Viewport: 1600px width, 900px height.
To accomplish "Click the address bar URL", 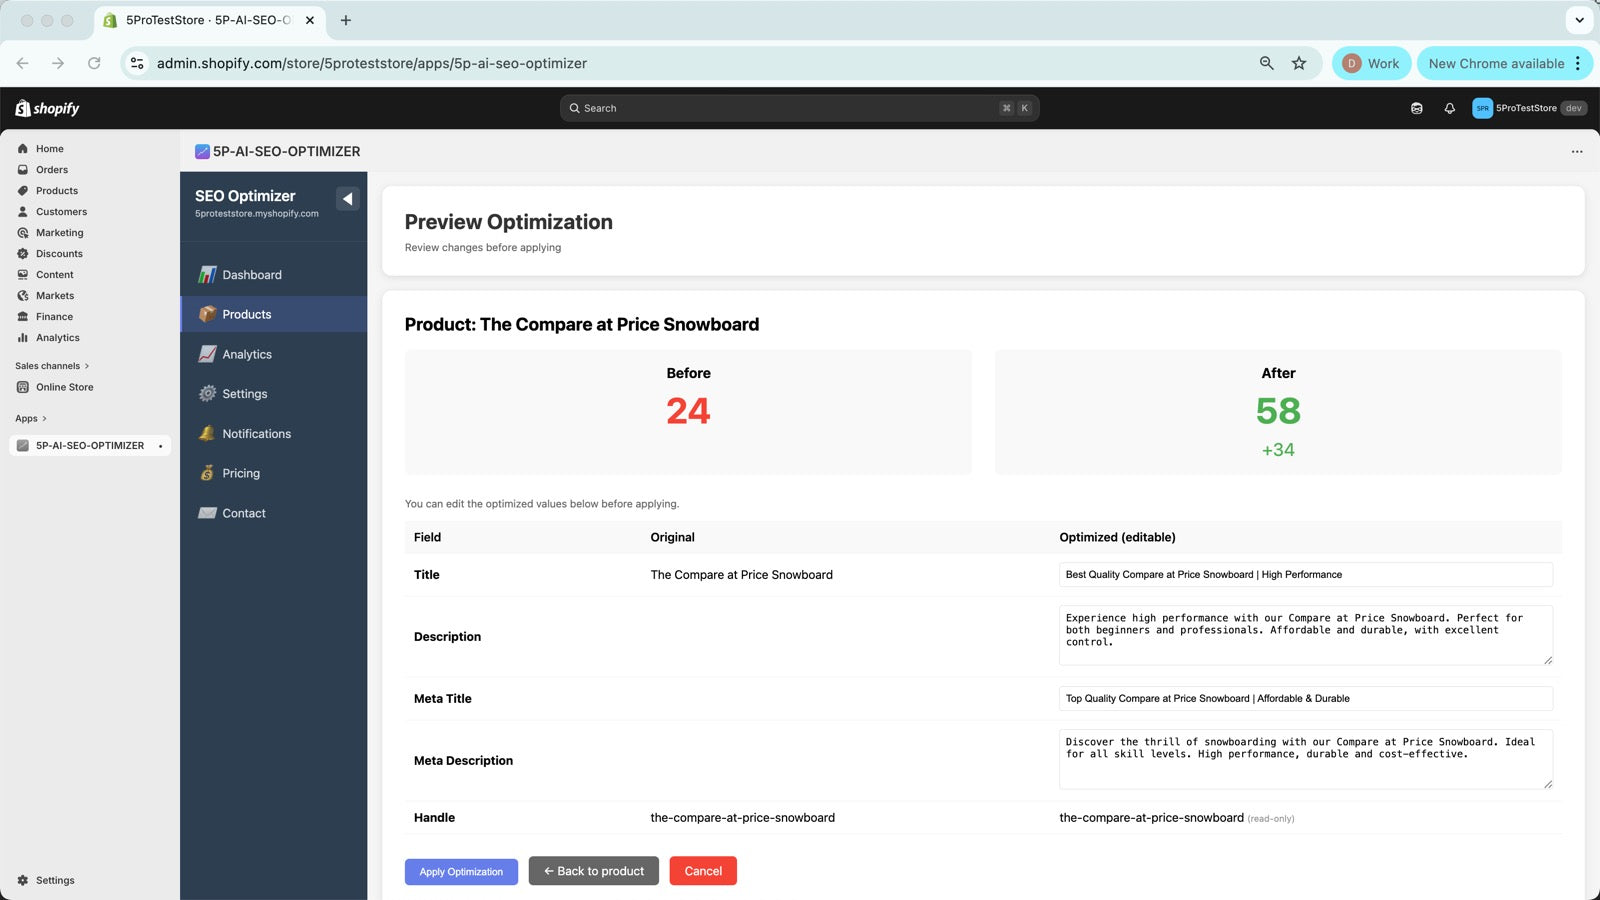I will (372, 63).
